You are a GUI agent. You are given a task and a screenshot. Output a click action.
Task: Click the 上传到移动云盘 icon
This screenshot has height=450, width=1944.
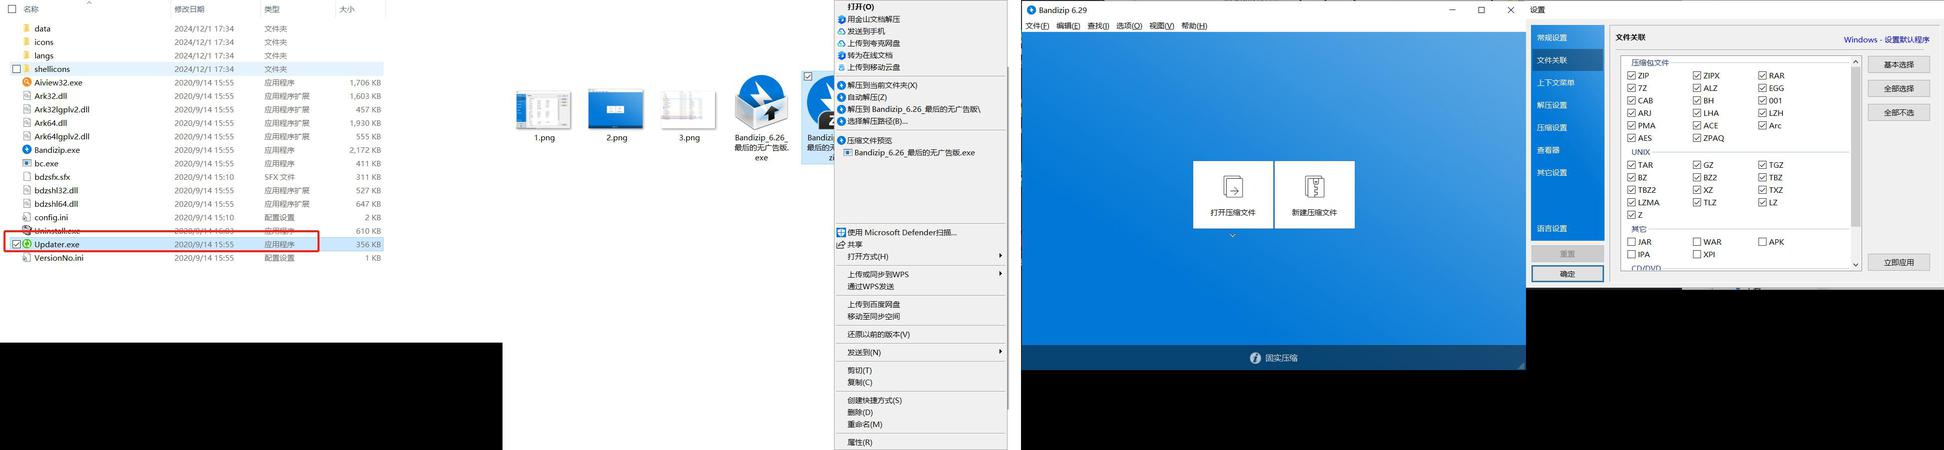(841, 67)
